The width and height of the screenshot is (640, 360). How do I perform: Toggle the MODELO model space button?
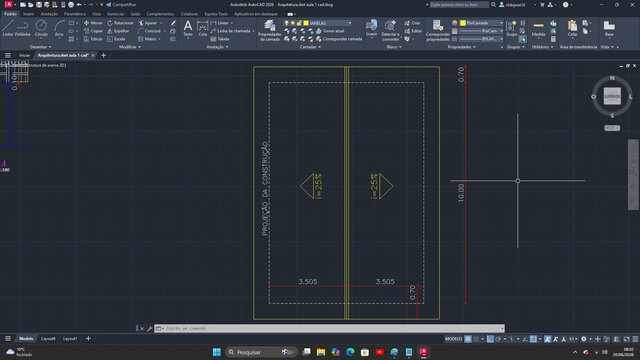453,339
